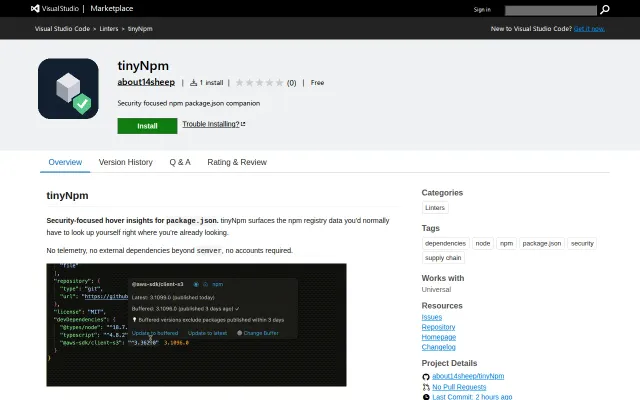Open the Marketplace home link
640x400 pixels.
(111, 9)
